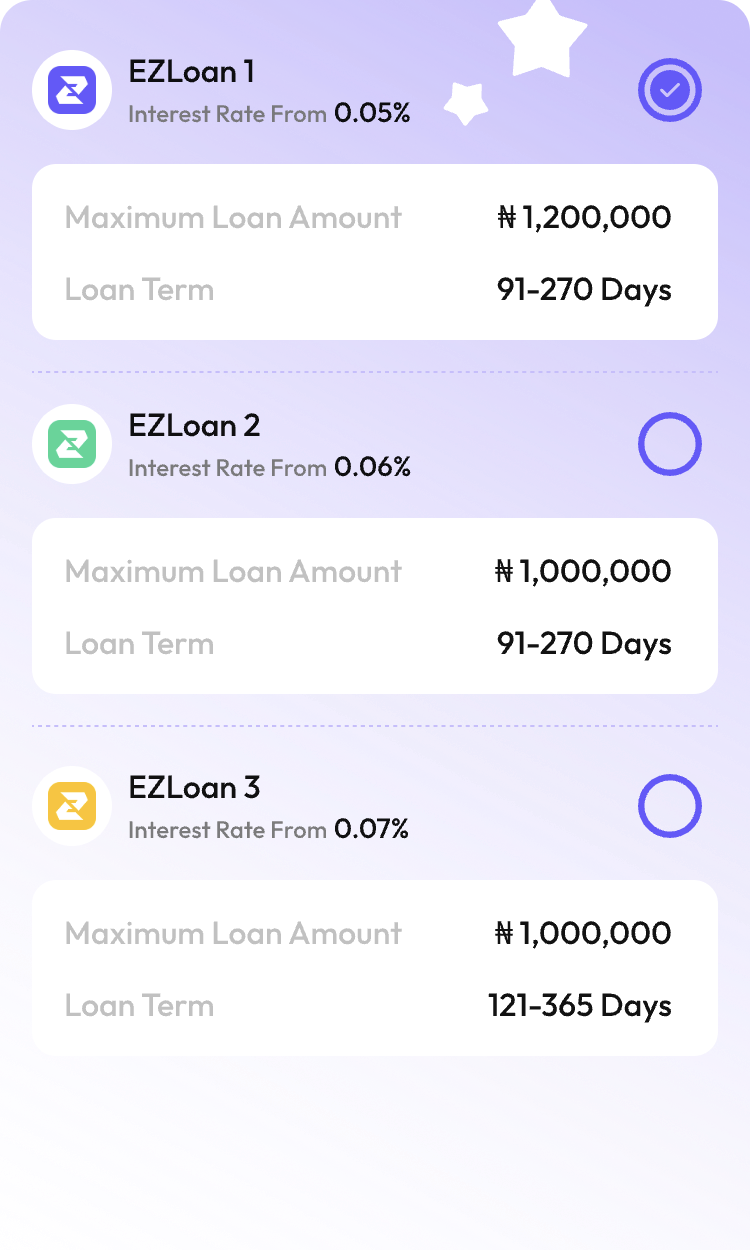Click EZLoan 1's 91-270 Days loan term

[584, 290]
